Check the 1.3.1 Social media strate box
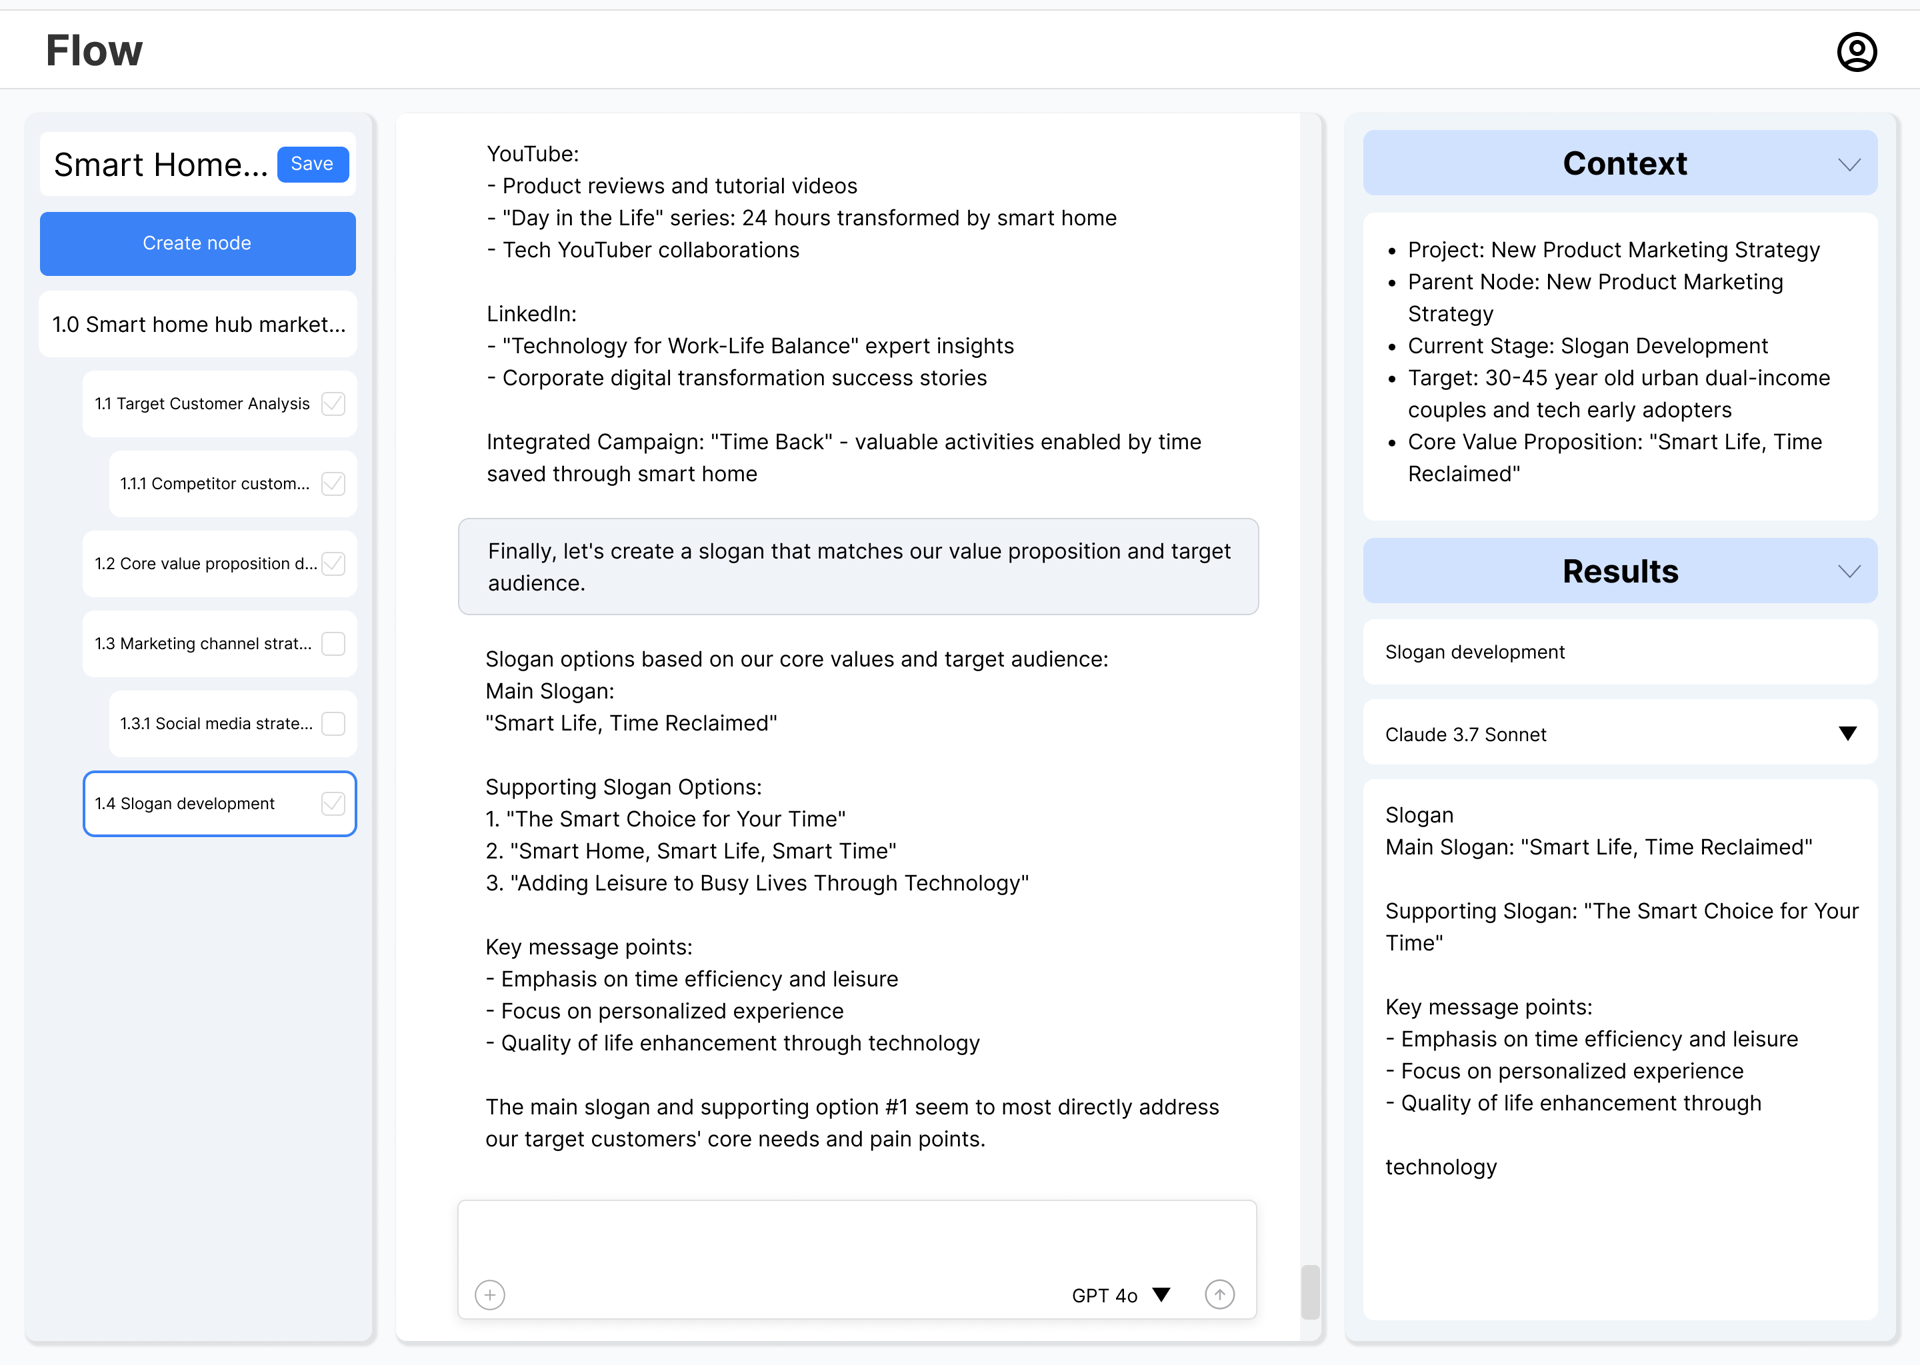 click(334, 724)
